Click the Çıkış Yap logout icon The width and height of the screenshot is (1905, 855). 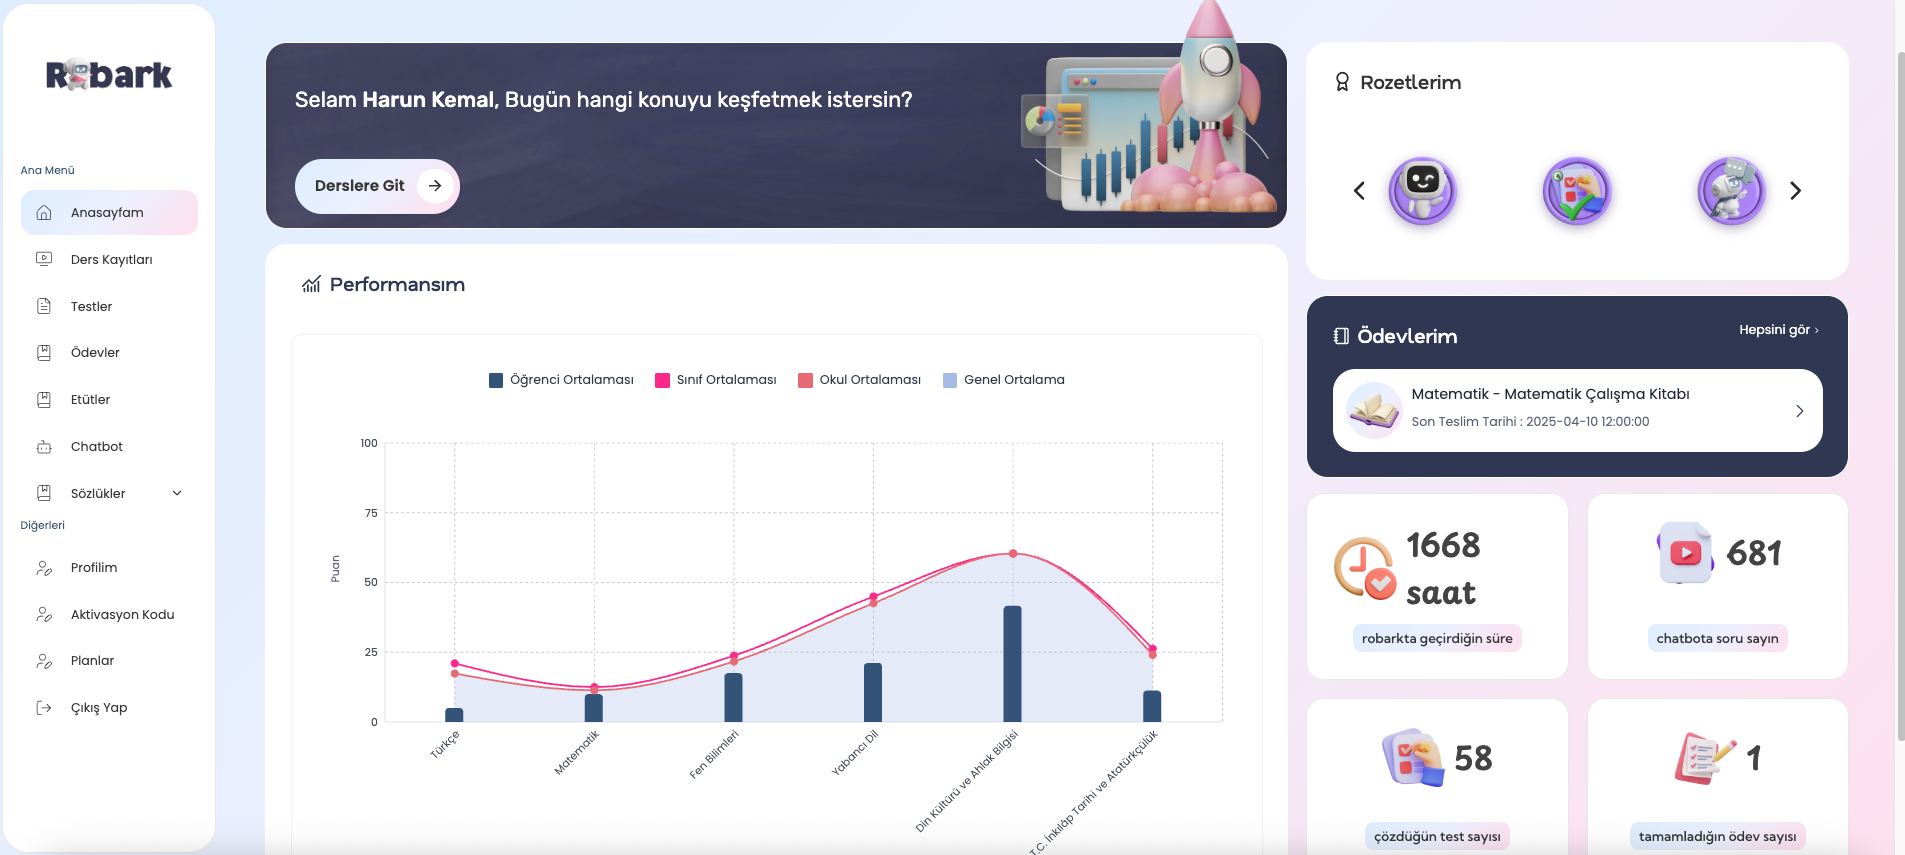coord(44,708)
